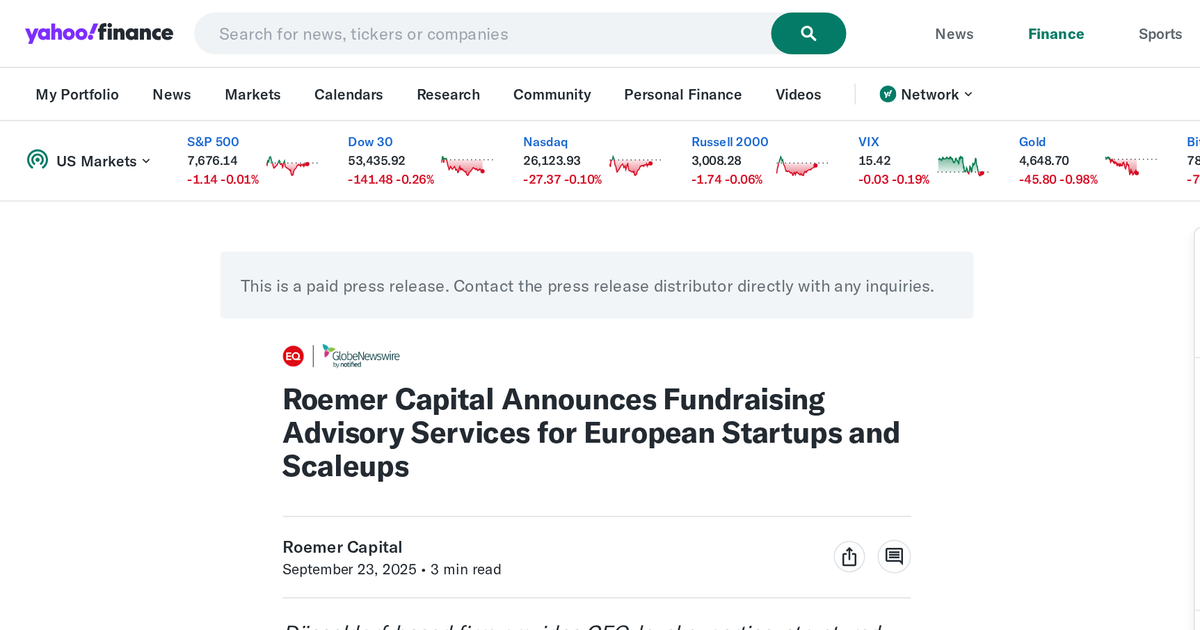This screenshot has height=630, width=1200.
Task: Open the VIX quote link
Action: (x=869, y=142)
